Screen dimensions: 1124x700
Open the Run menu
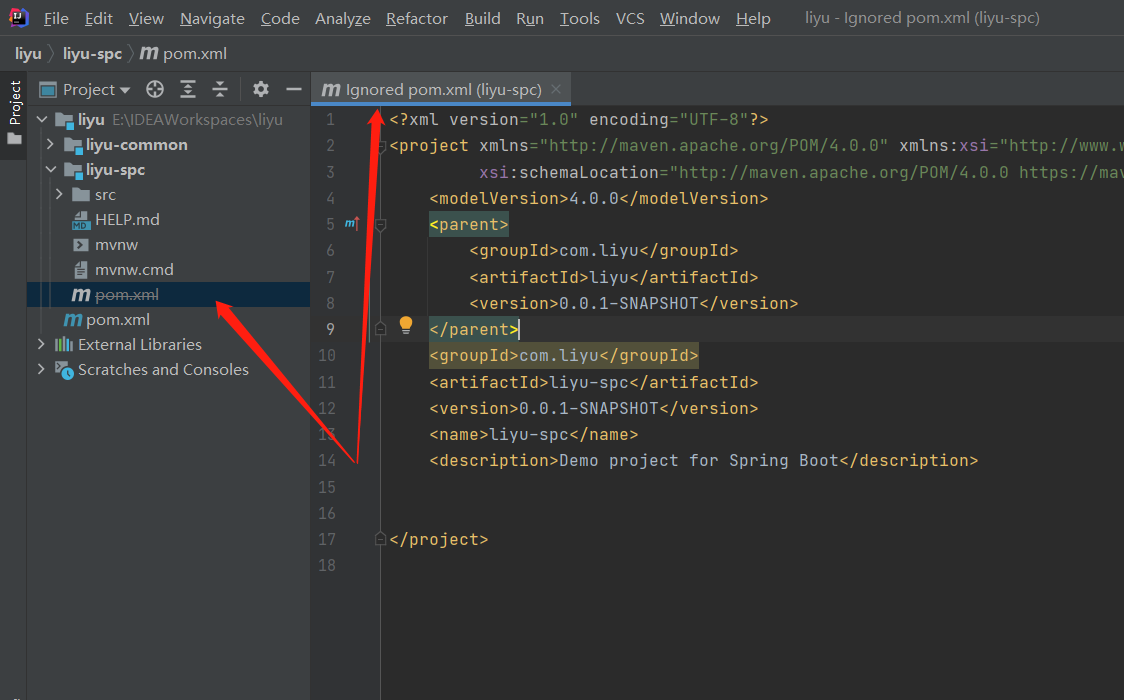click(530, 19)
